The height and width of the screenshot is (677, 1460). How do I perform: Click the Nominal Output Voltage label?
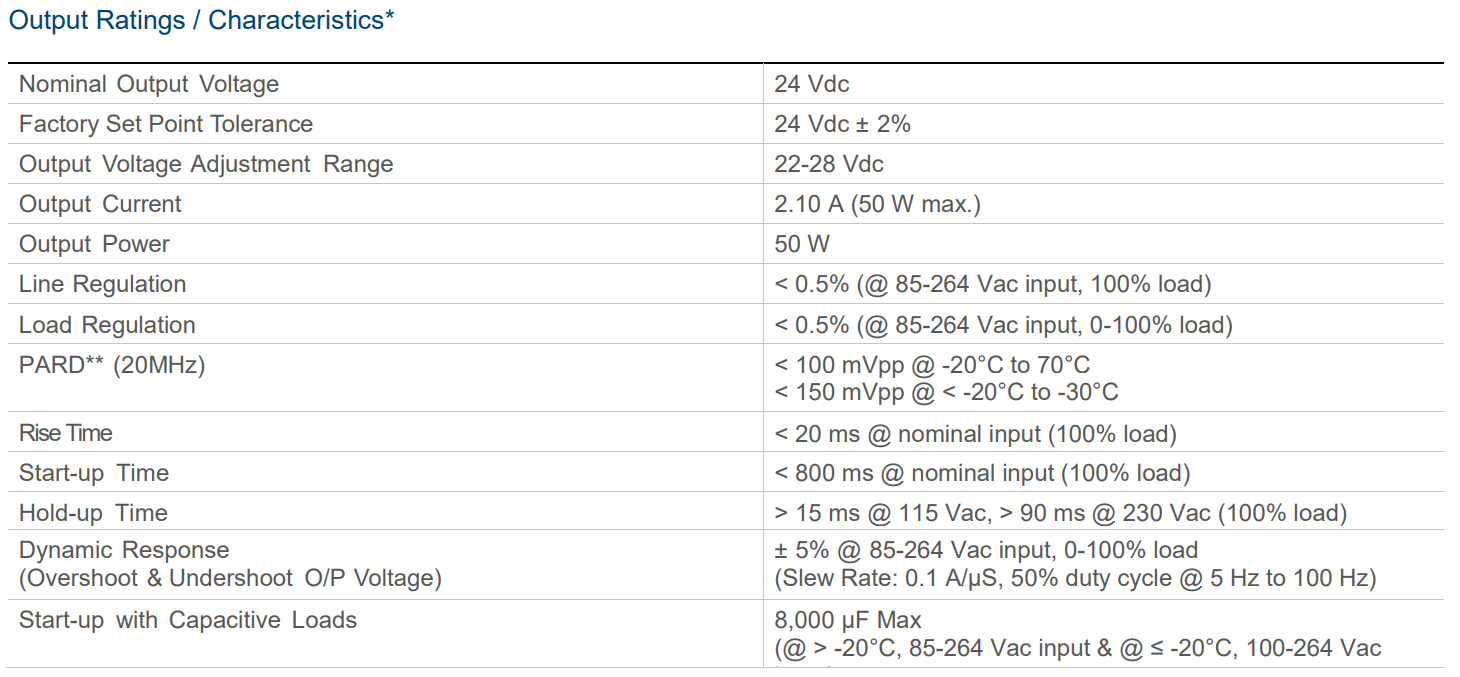(149, 84)
